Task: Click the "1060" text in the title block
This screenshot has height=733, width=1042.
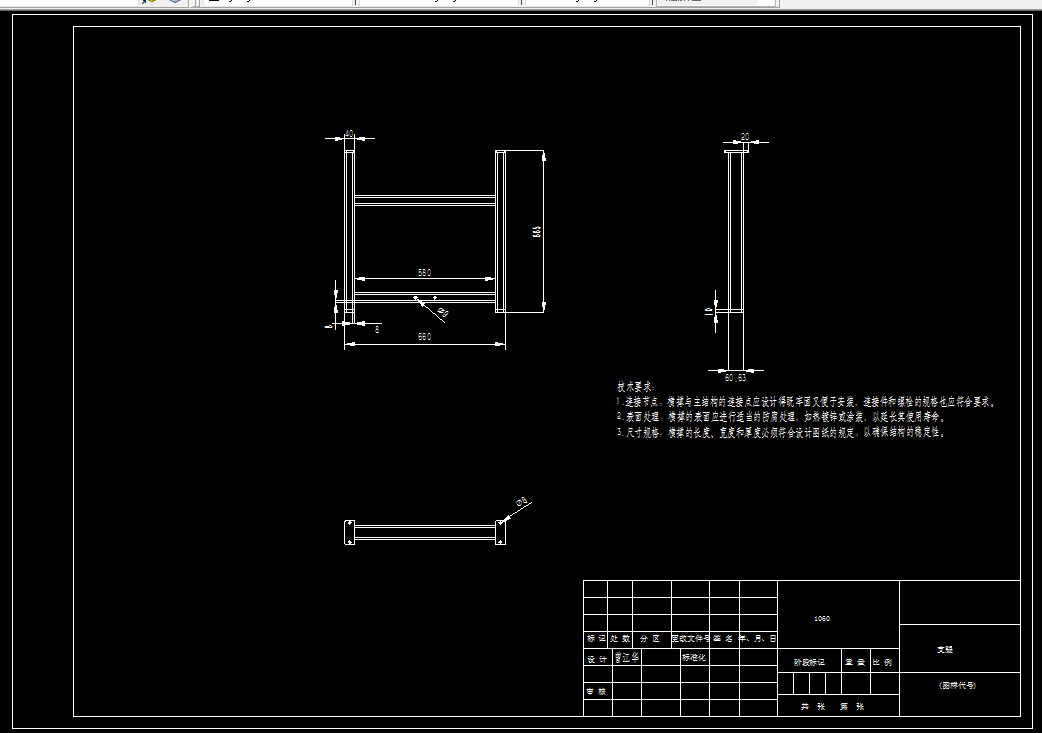Action: point(822,619)
